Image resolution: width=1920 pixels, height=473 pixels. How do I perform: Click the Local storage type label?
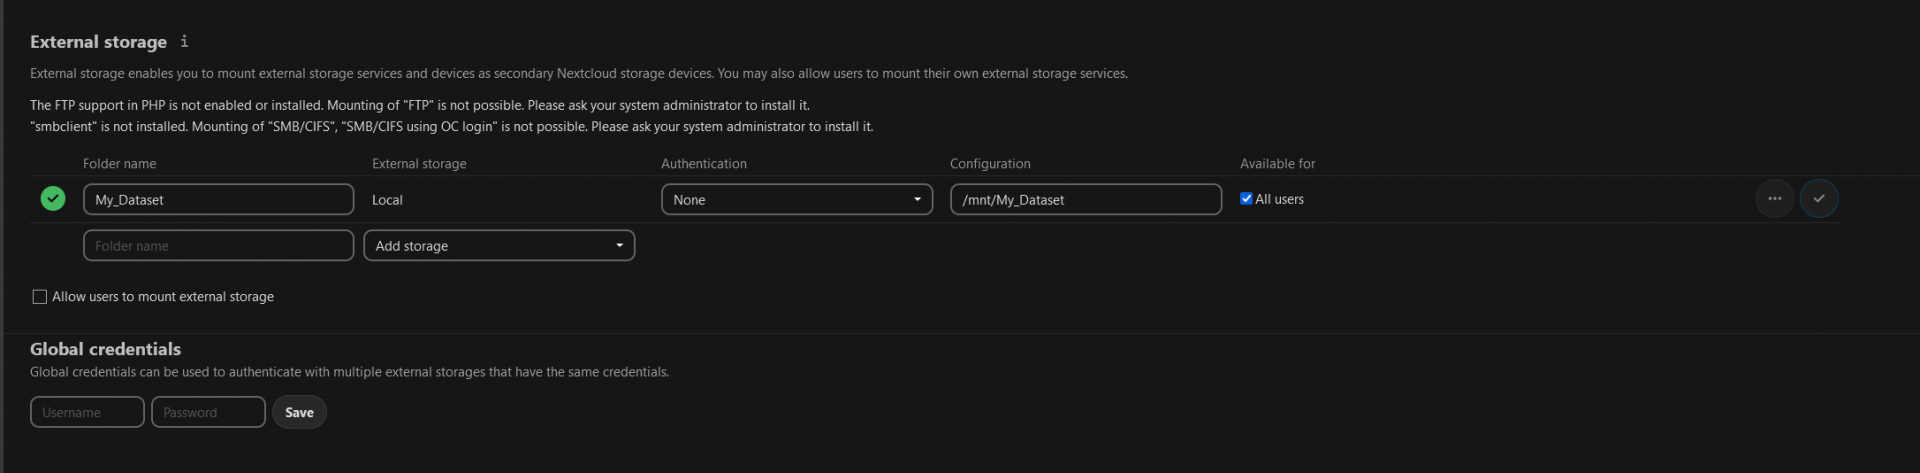click(387, 200)
